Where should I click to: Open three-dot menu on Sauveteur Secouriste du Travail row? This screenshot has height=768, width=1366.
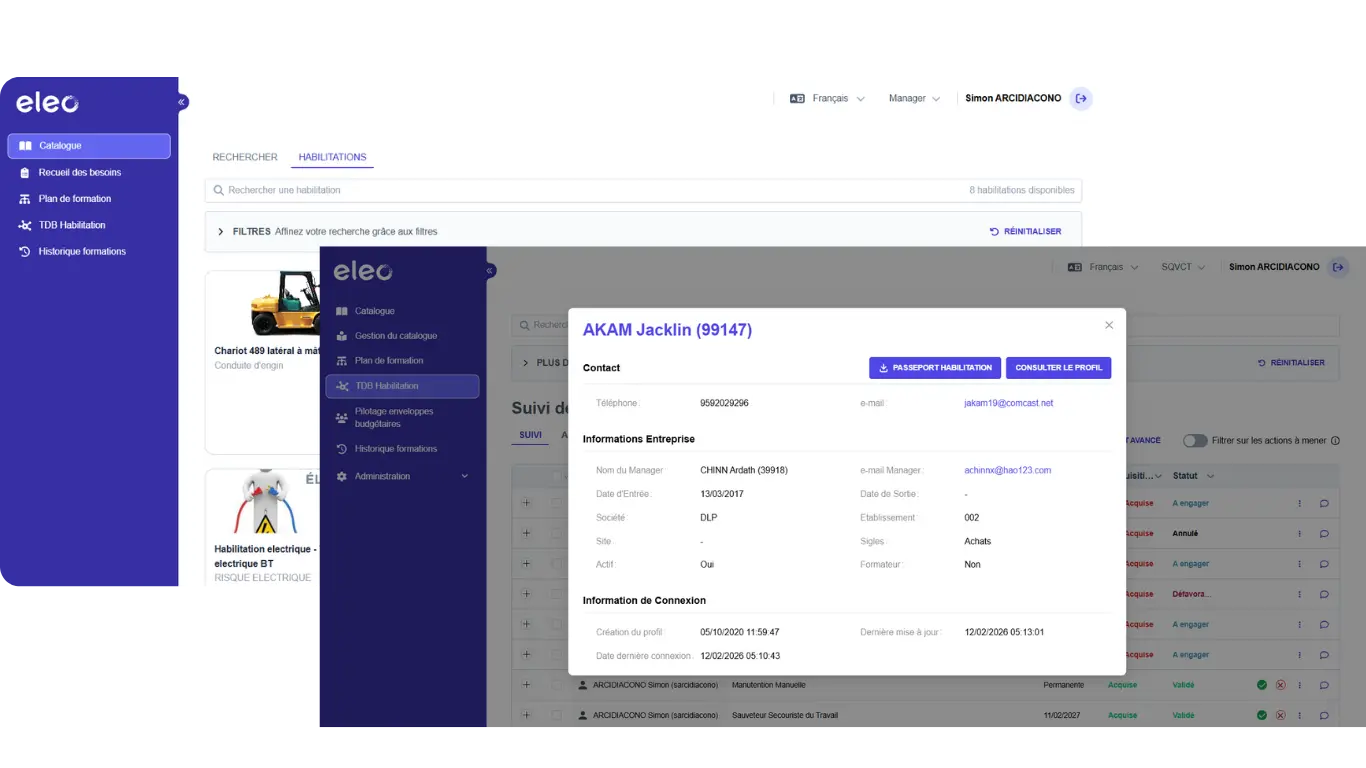click(x=1300, y=715)
